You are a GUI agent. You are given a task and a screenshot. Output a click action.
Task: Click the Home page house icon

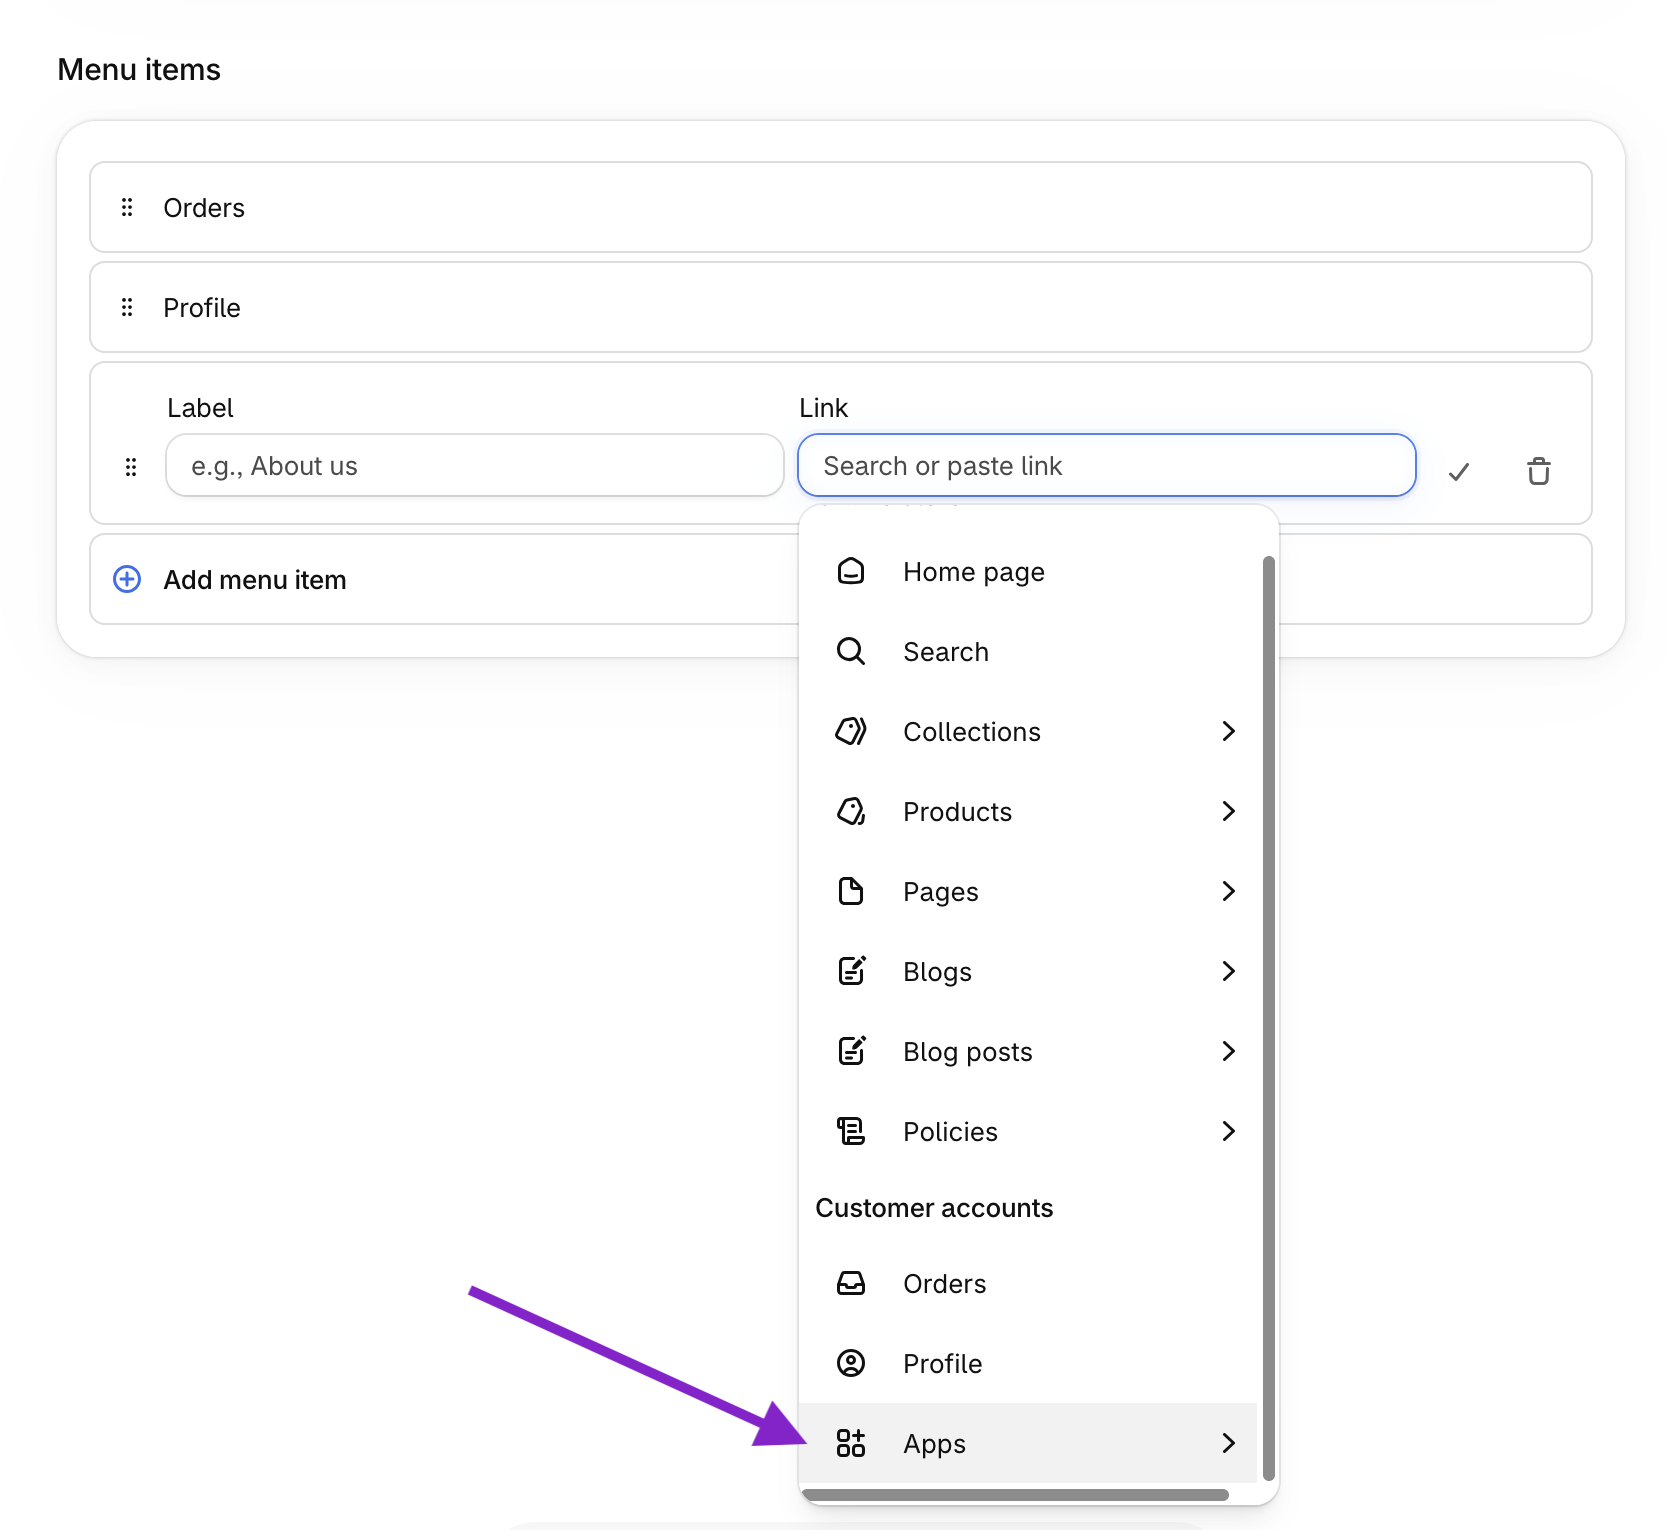[851, 571]
